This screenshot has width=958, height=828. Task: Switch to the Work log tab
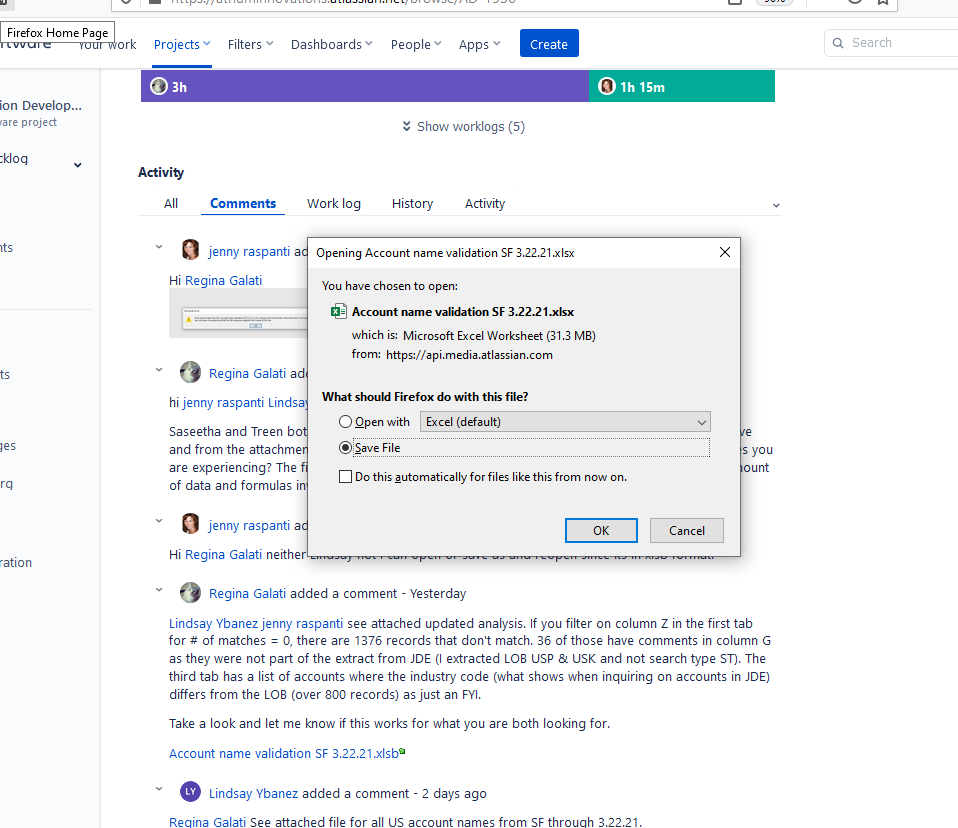coord(334,203)
